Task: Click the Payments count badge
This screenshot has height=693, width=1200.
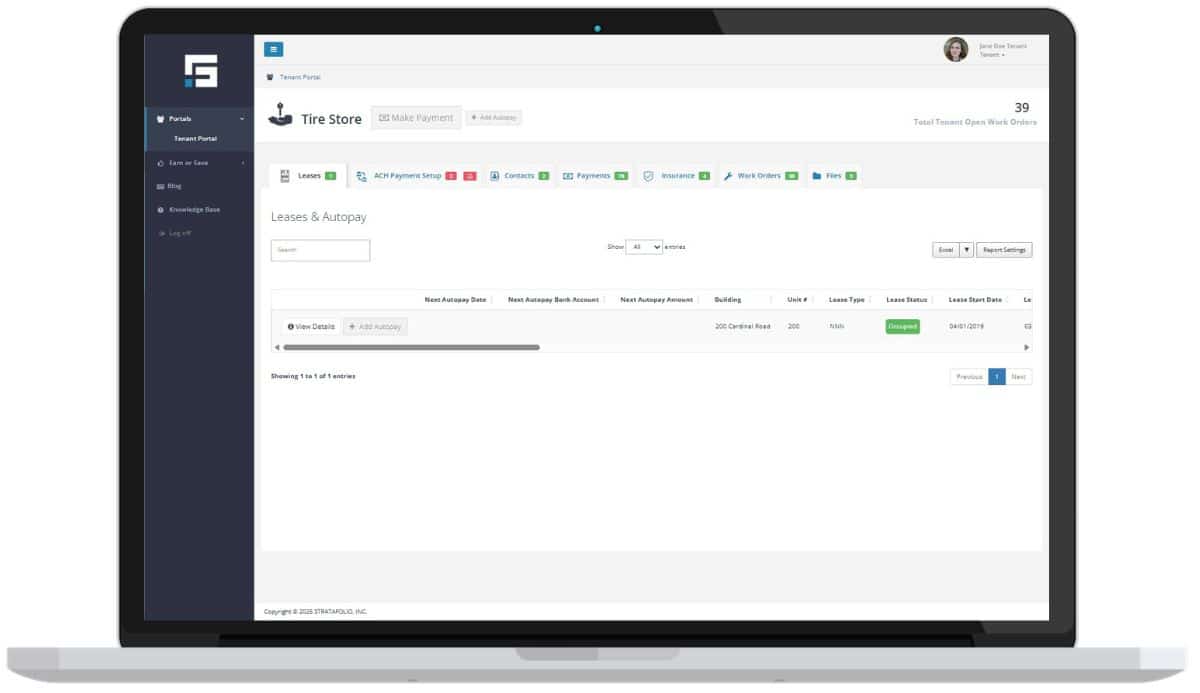Action: click(621, 176)
